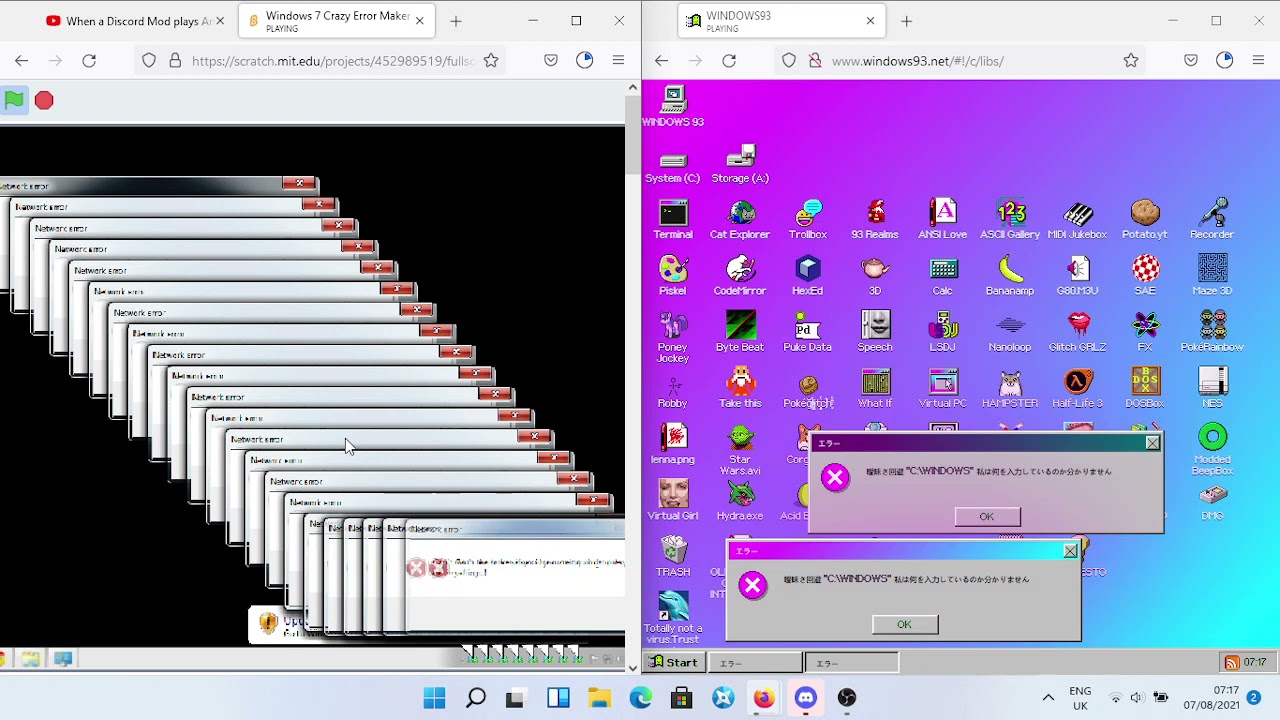Click OK in the upper error dialog
Image resolution: width=1280 pixels, height=720 pixels.
click(987, 517)
